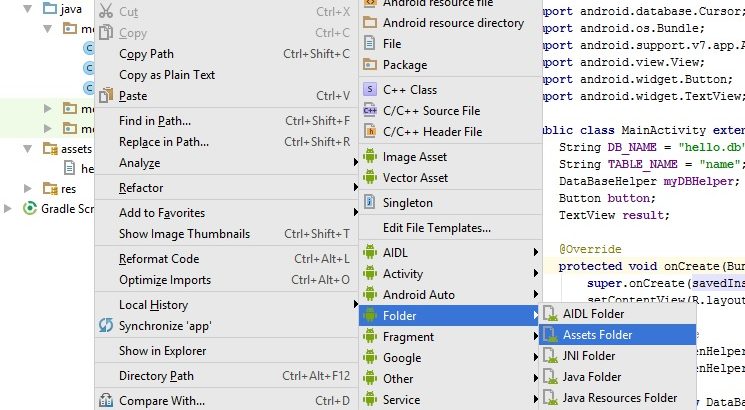
Task: Click the Android icon beside Vector Asset
Action: pyautogui.click(x=371, y=178)
